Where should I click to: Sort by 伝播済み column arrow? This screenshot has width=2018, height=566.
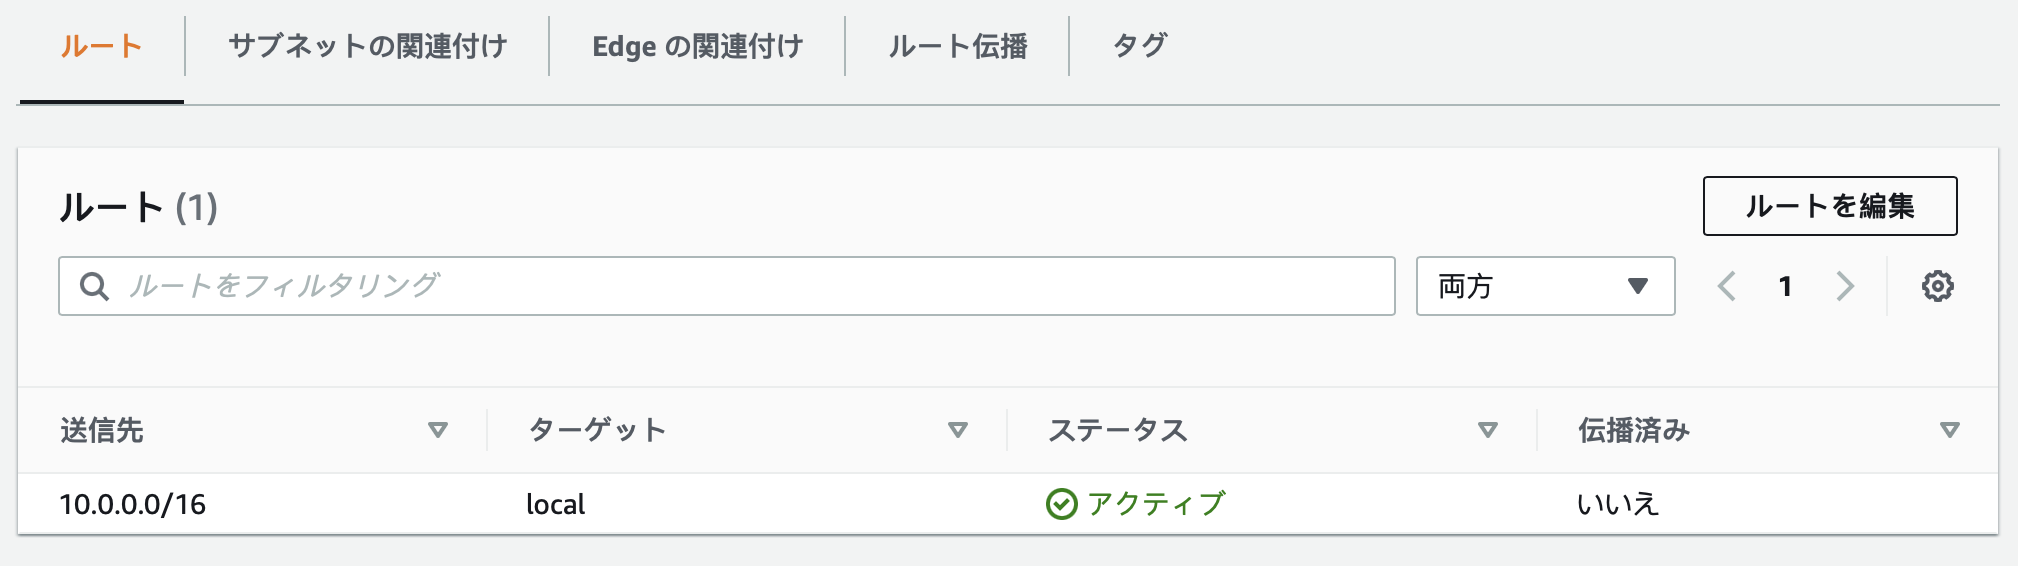(x=1949, y=430)
